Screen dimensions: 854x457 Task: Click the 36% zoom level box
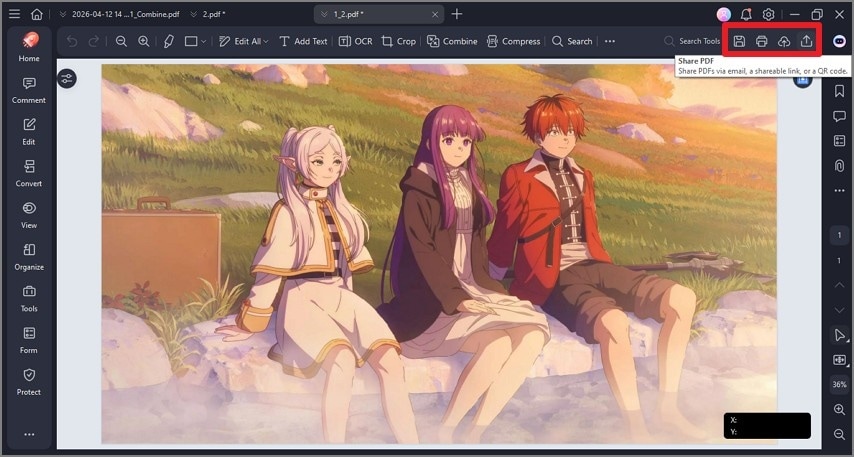[839, 385]
